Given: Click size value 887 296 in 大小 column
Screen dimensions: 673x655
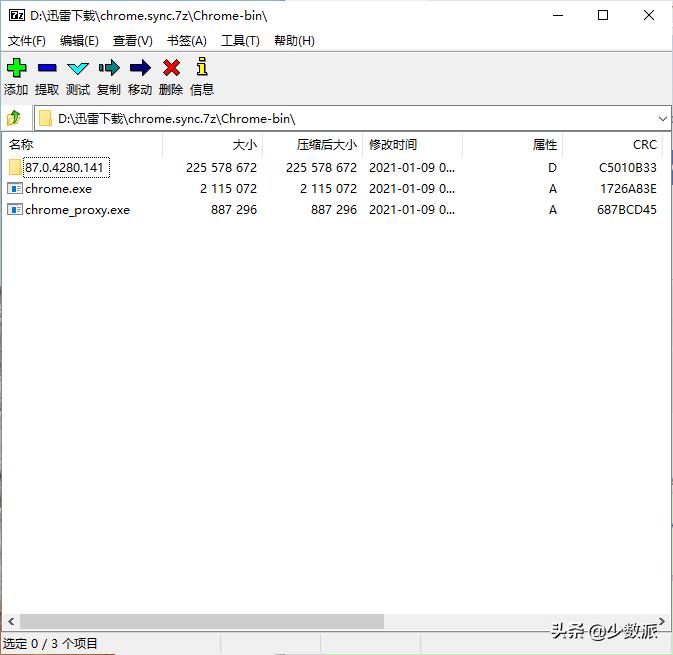Looking at the screenshot, I should 234,209.
